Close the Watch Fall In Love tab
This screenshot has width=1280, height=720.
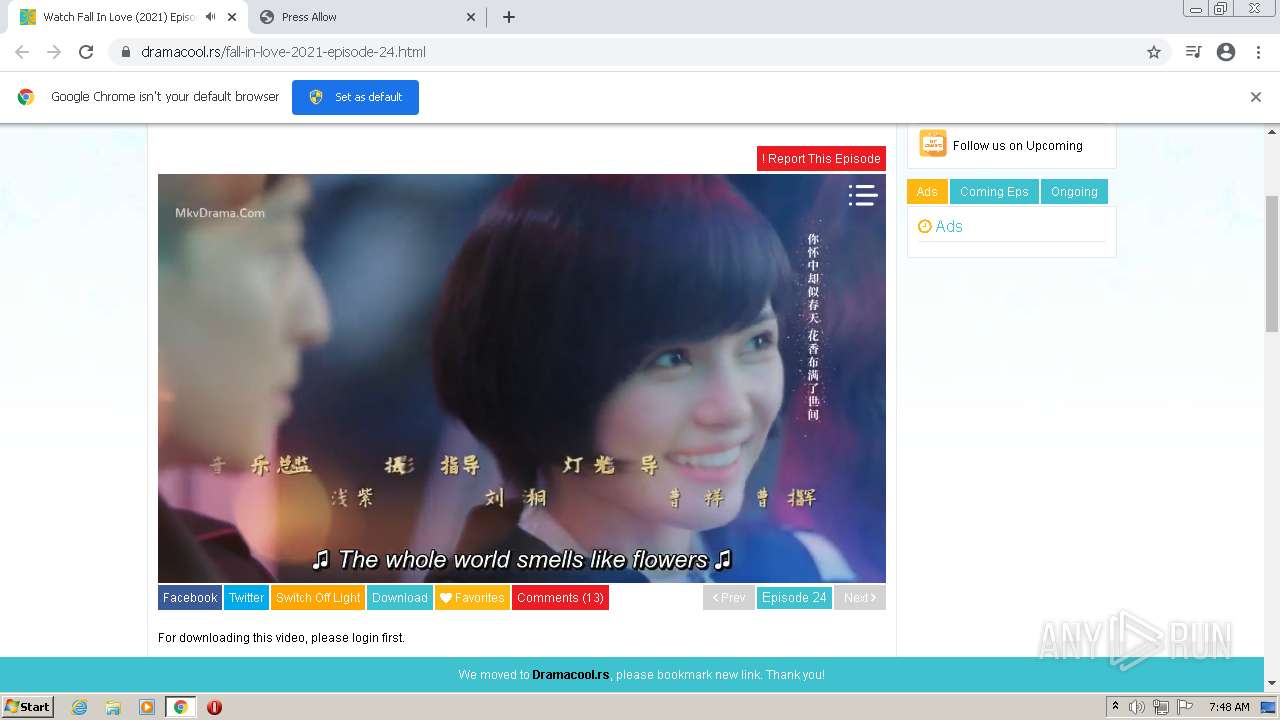pos(232,17)
